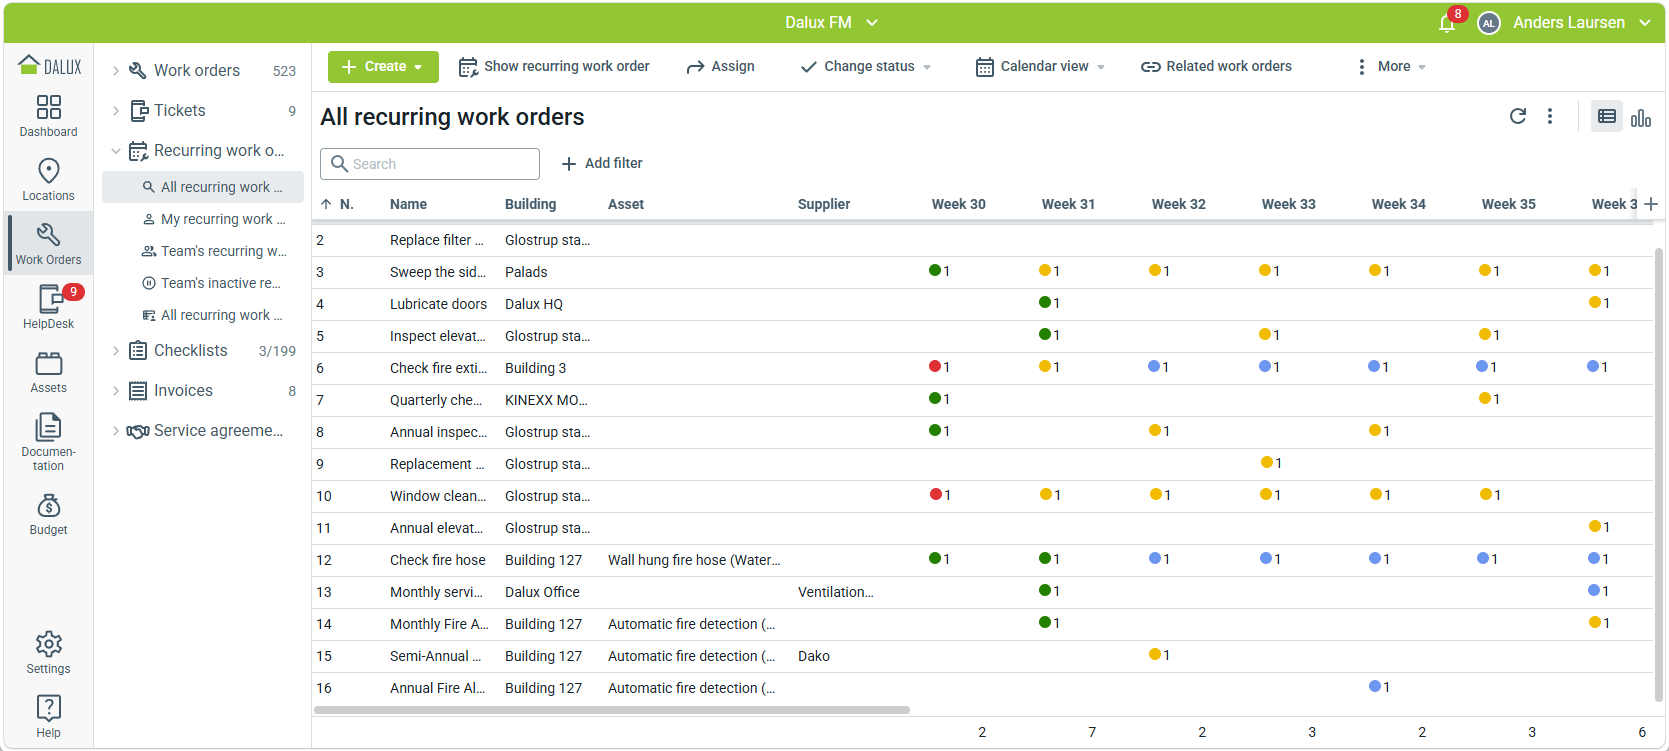1669x751 pixels.
Task: Open the Calendar view dropdown
Action: pyautogui.click(x=1040, y=67)
